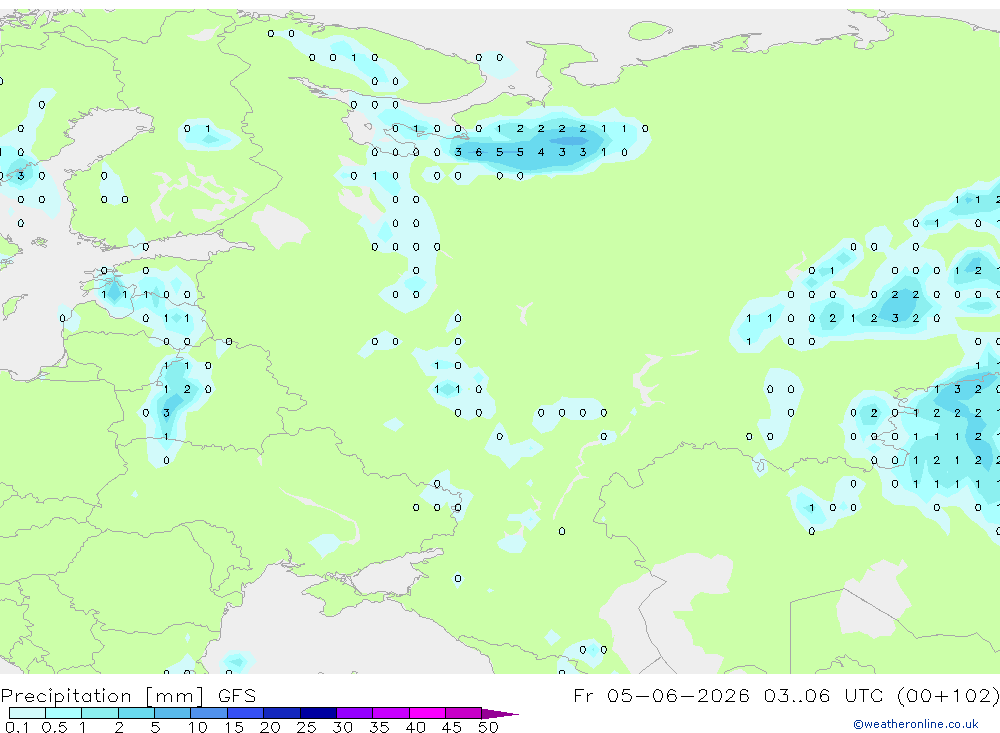Select the 45–50 mm legend swatch

tap(464, 713)
